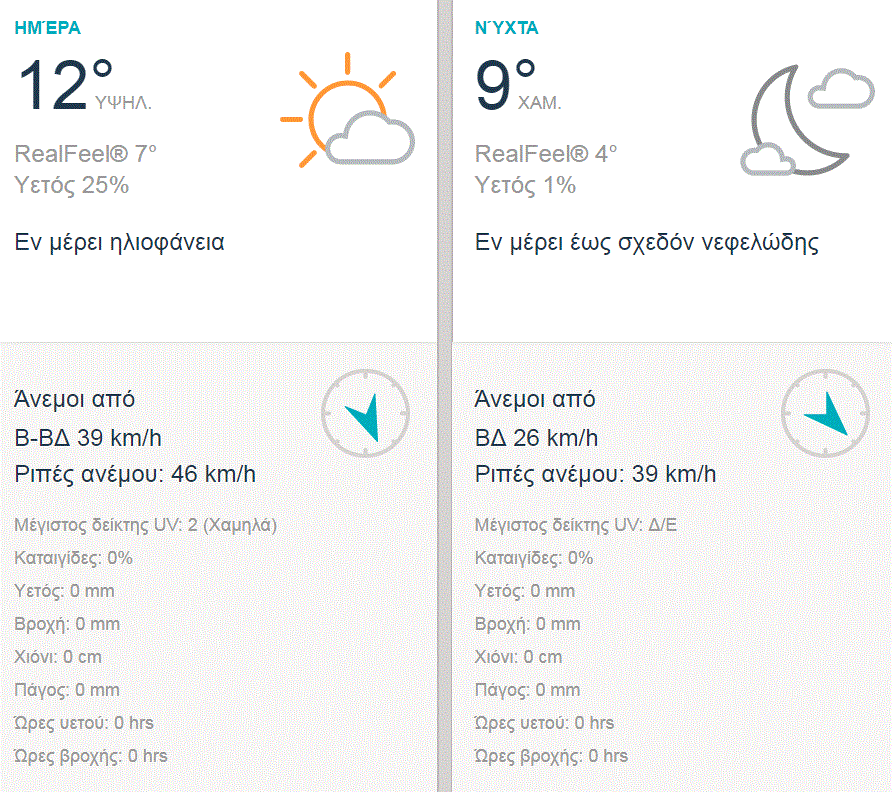Open the ΗΜΈΡΑ (day) heading

coord(47,28)
